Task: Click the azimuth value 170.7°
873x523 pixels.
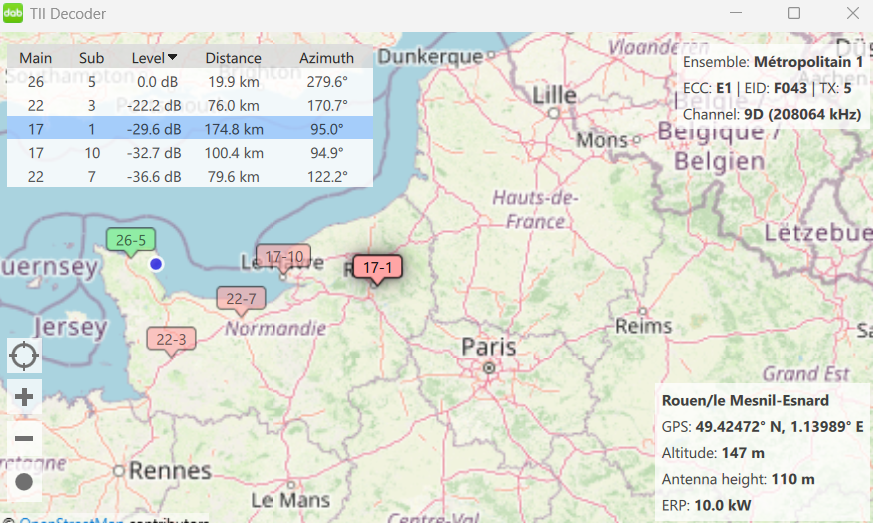Action: [327, 105]
